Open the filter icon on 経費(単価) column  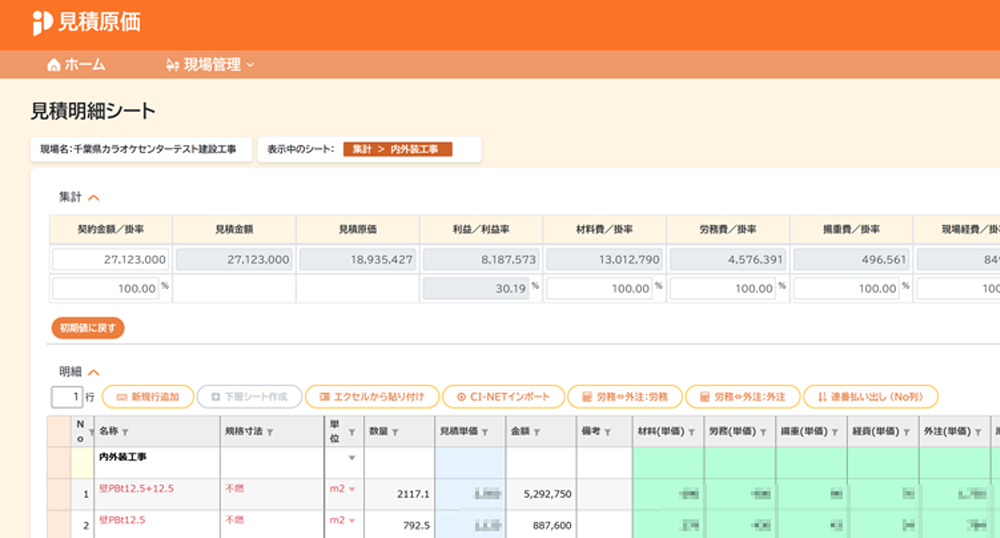point(907,432)
